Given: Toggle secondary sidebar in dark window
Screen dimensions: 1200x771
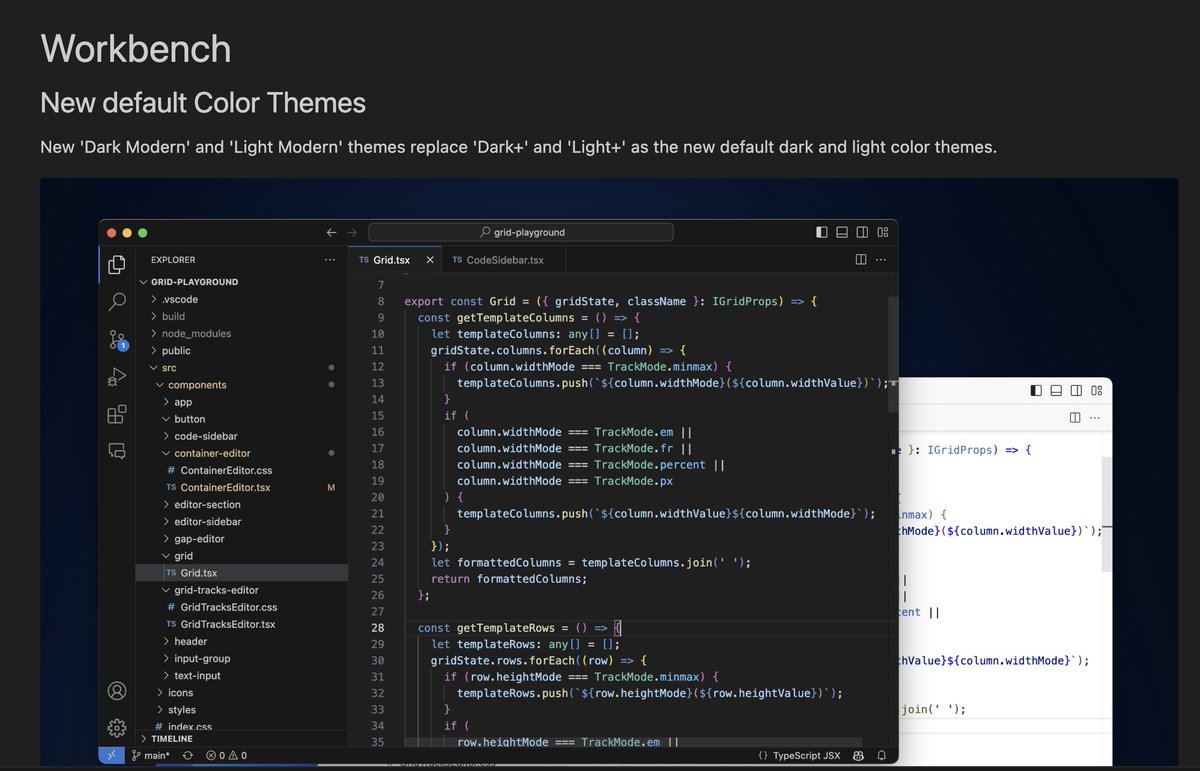Looking at the screenshot, I should coord(862,232).
